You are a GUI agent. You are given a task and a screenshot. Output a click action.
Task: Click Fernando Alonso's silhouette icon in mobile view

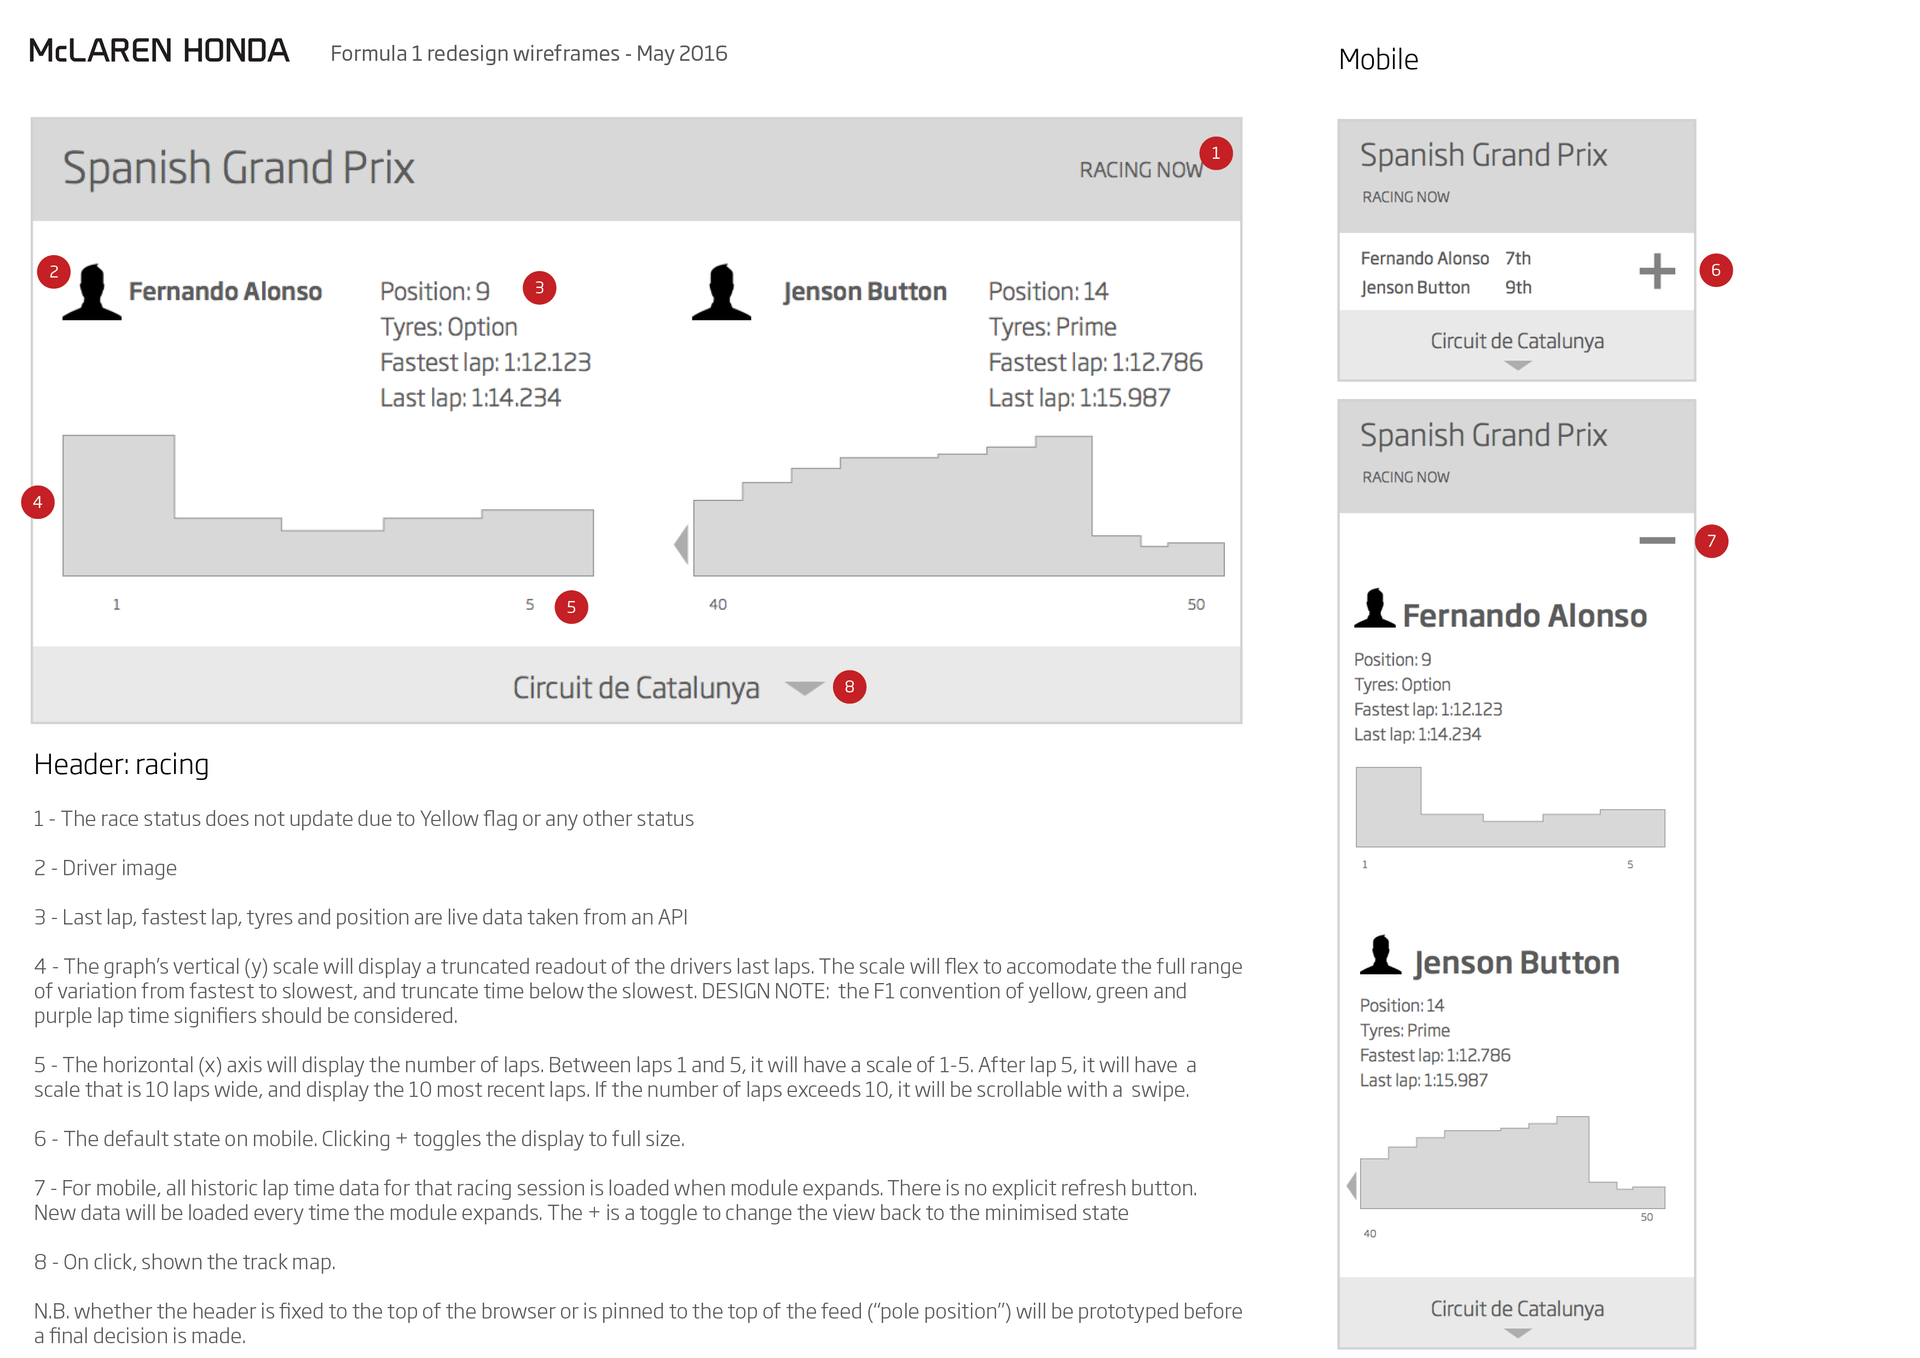click(1375, 609)
